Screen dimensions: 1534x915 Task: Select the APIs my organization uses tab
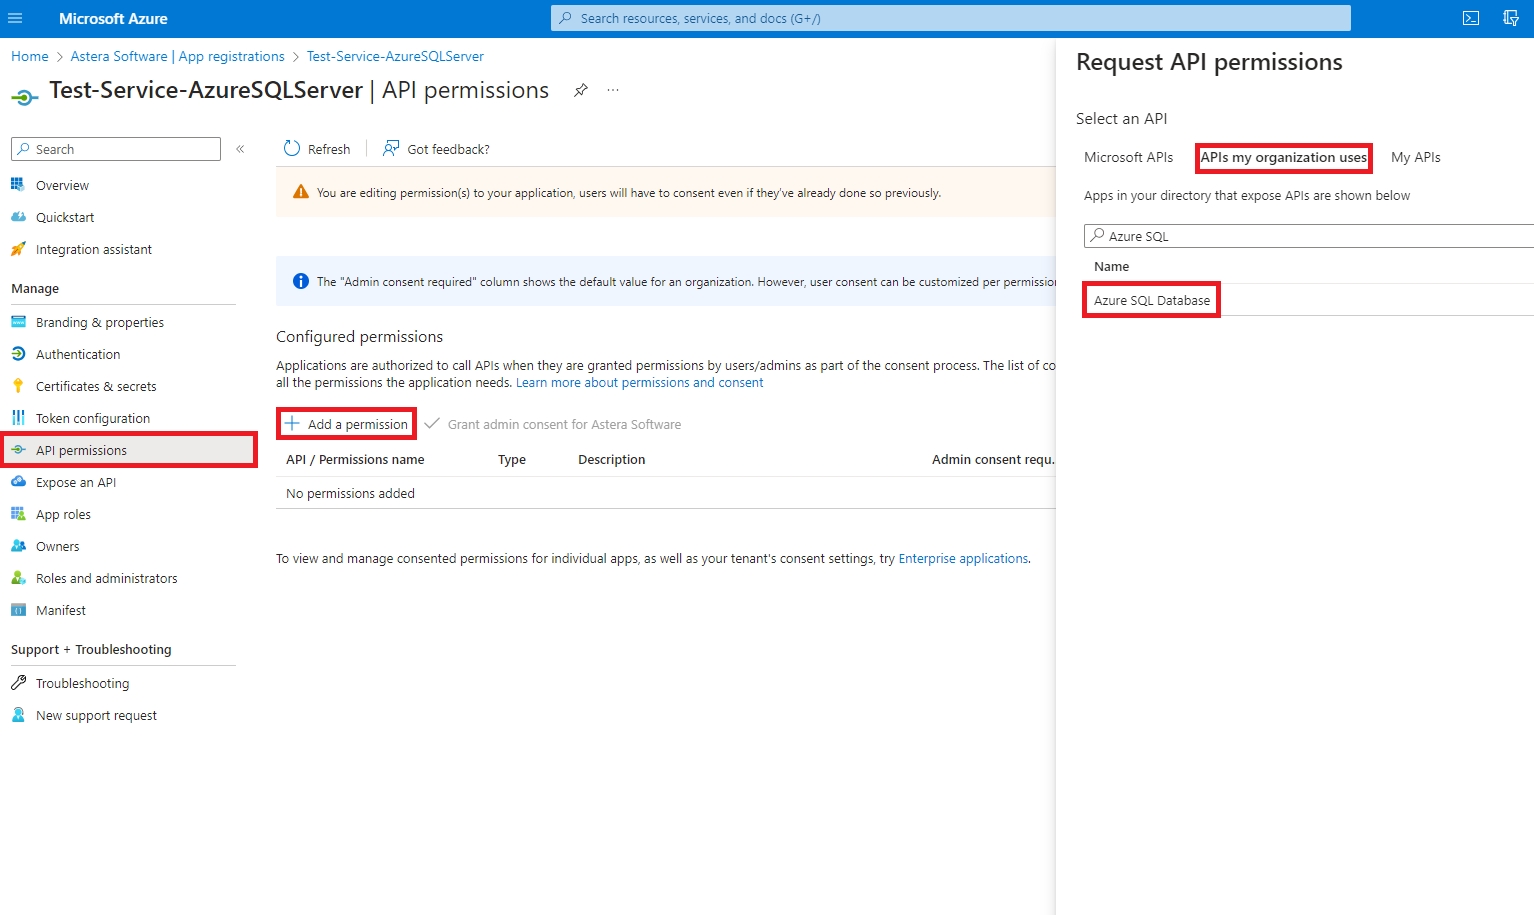[1284, 157]
